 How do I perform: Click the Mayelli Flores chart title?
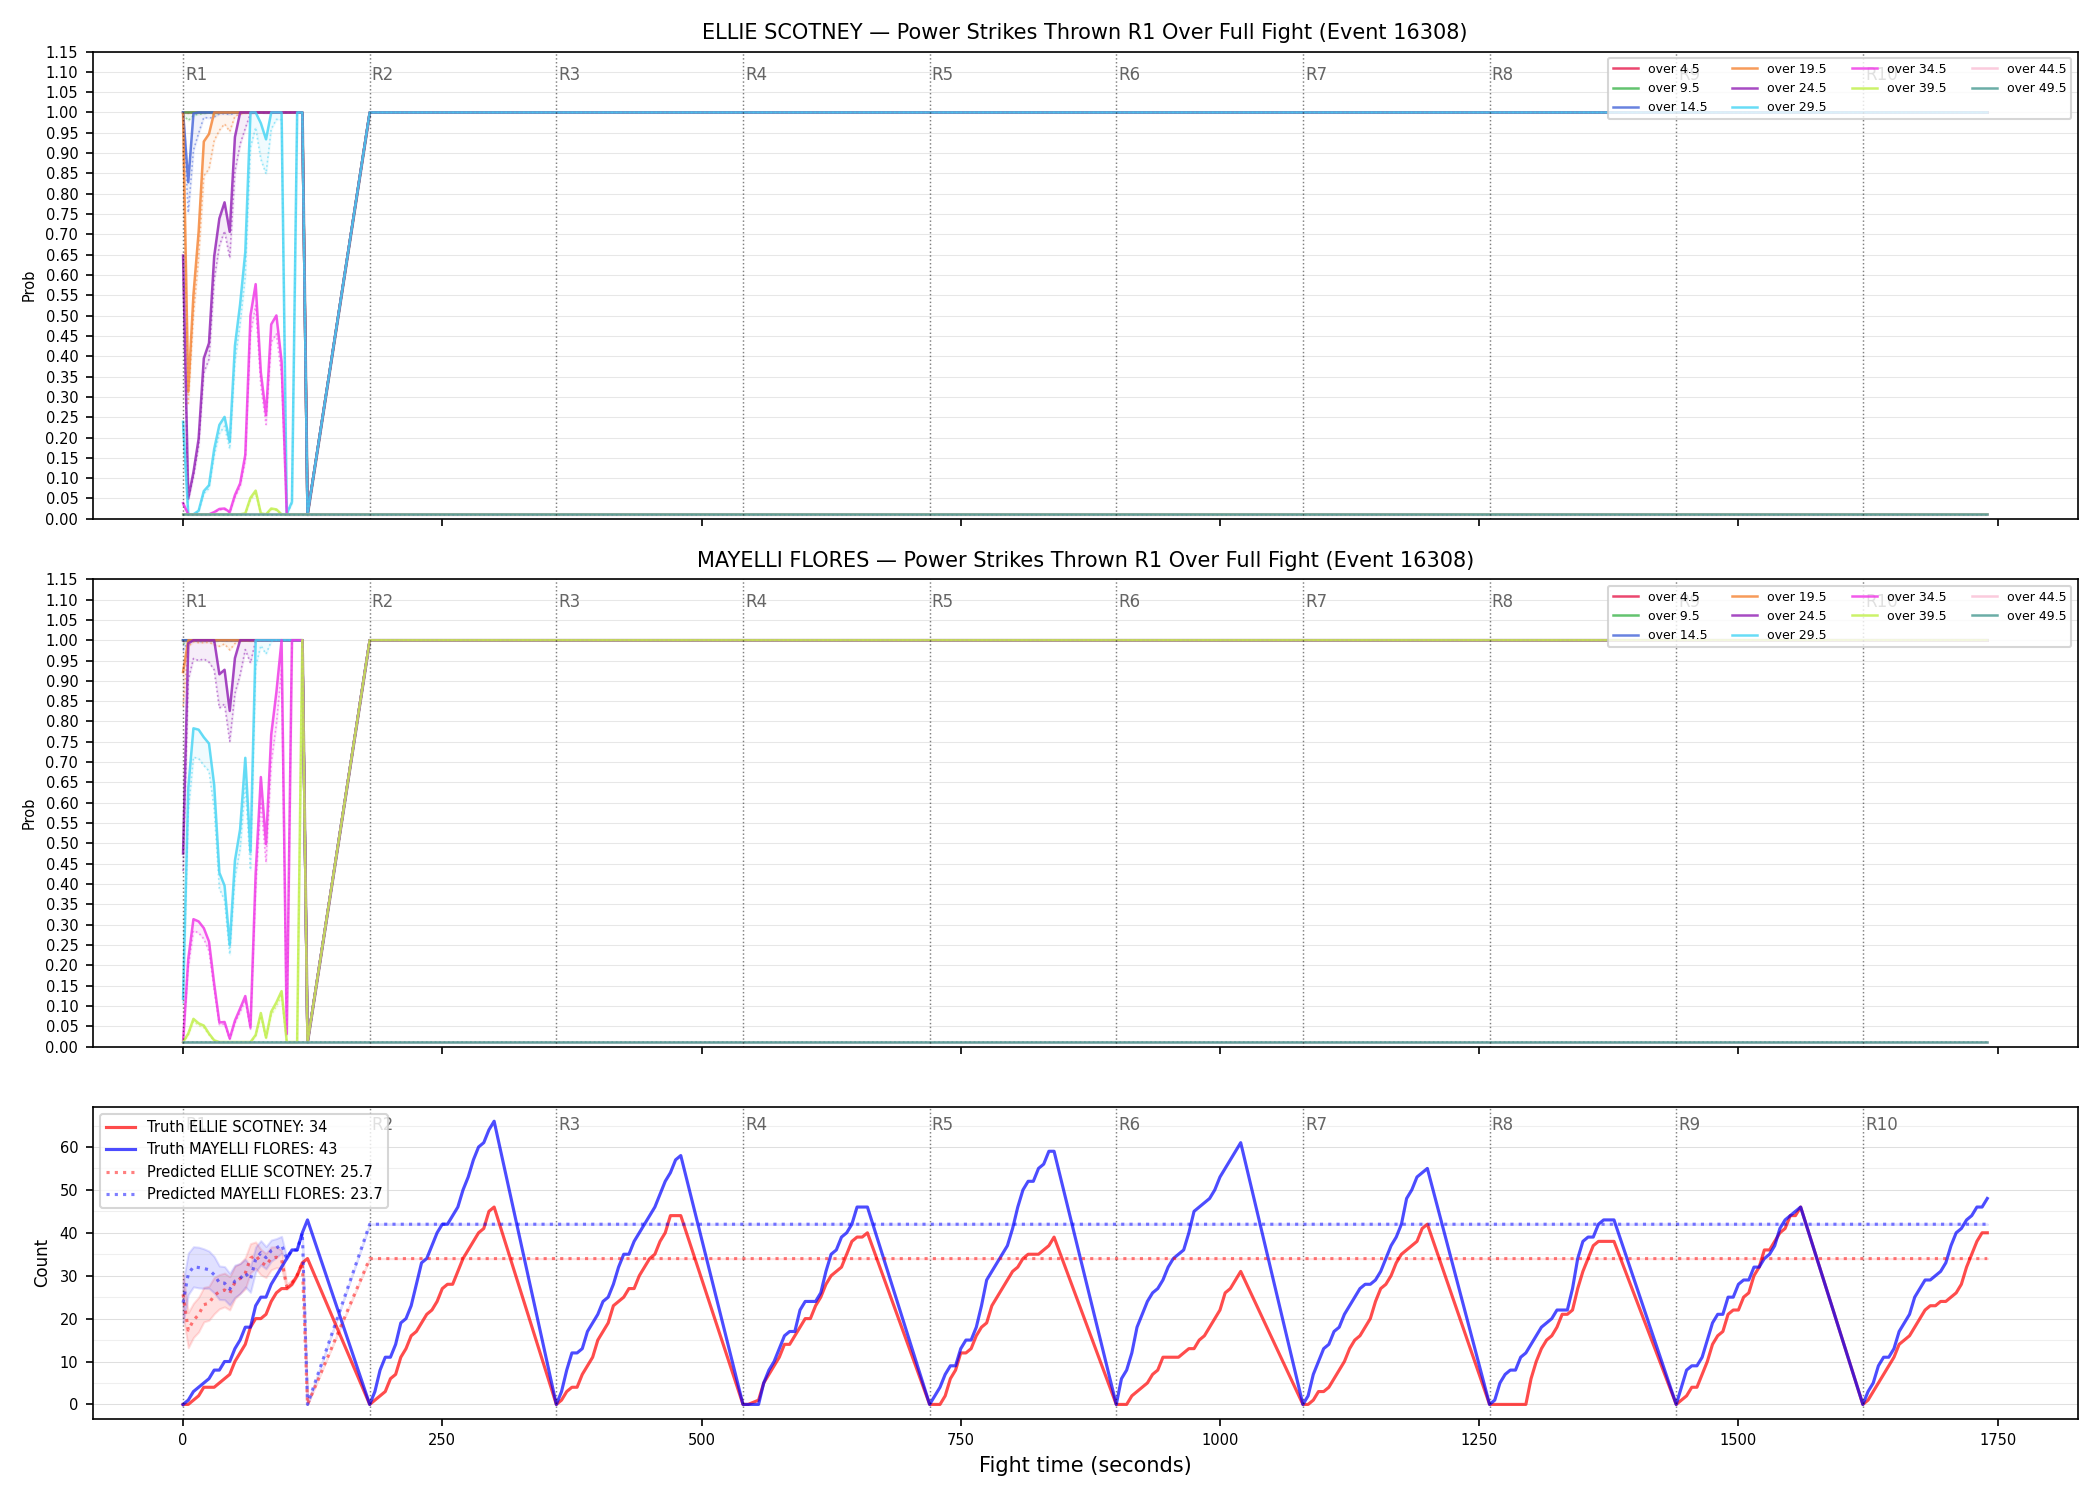(1085, 560)
